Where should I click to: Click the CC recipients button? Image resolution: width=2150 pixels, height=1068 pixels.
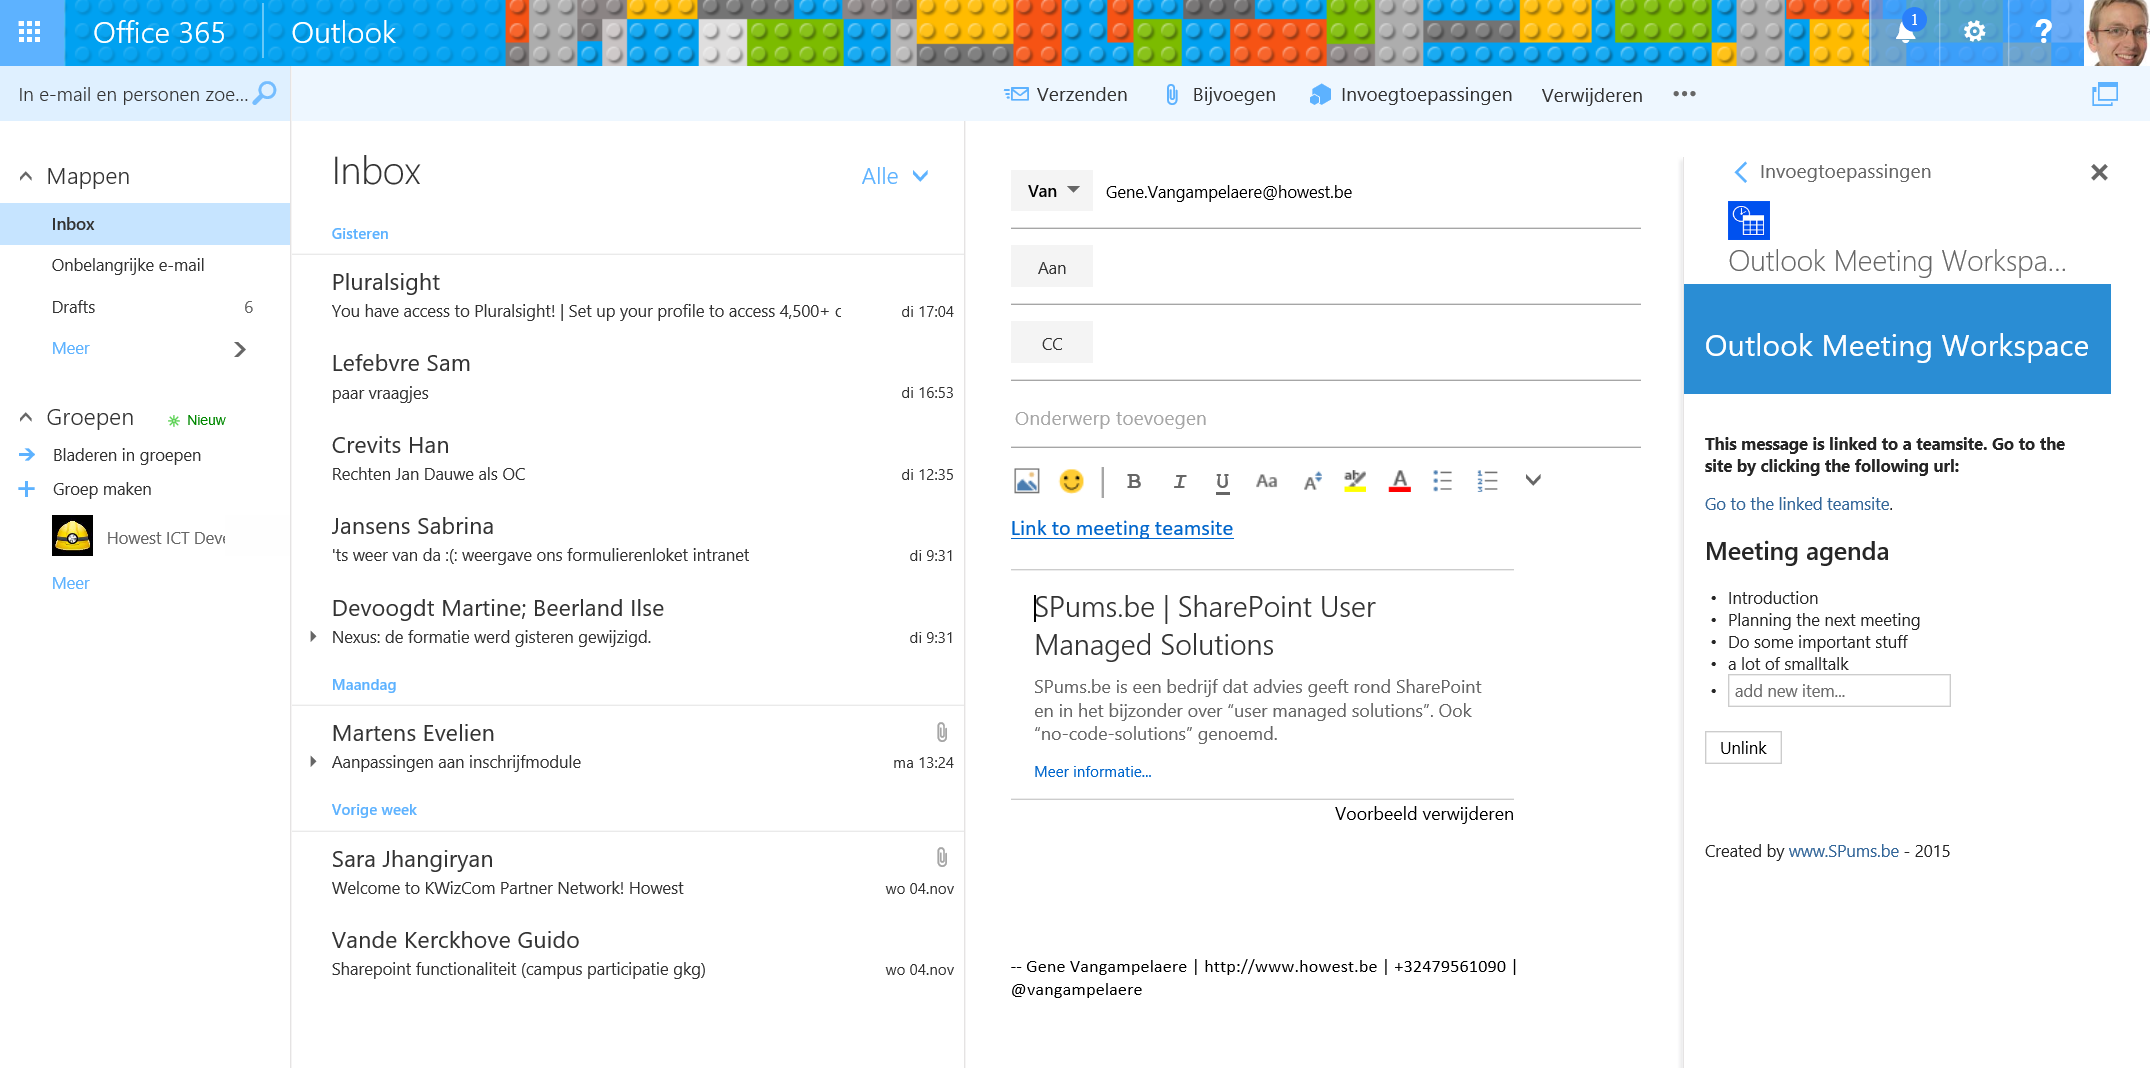[1052, 343]
